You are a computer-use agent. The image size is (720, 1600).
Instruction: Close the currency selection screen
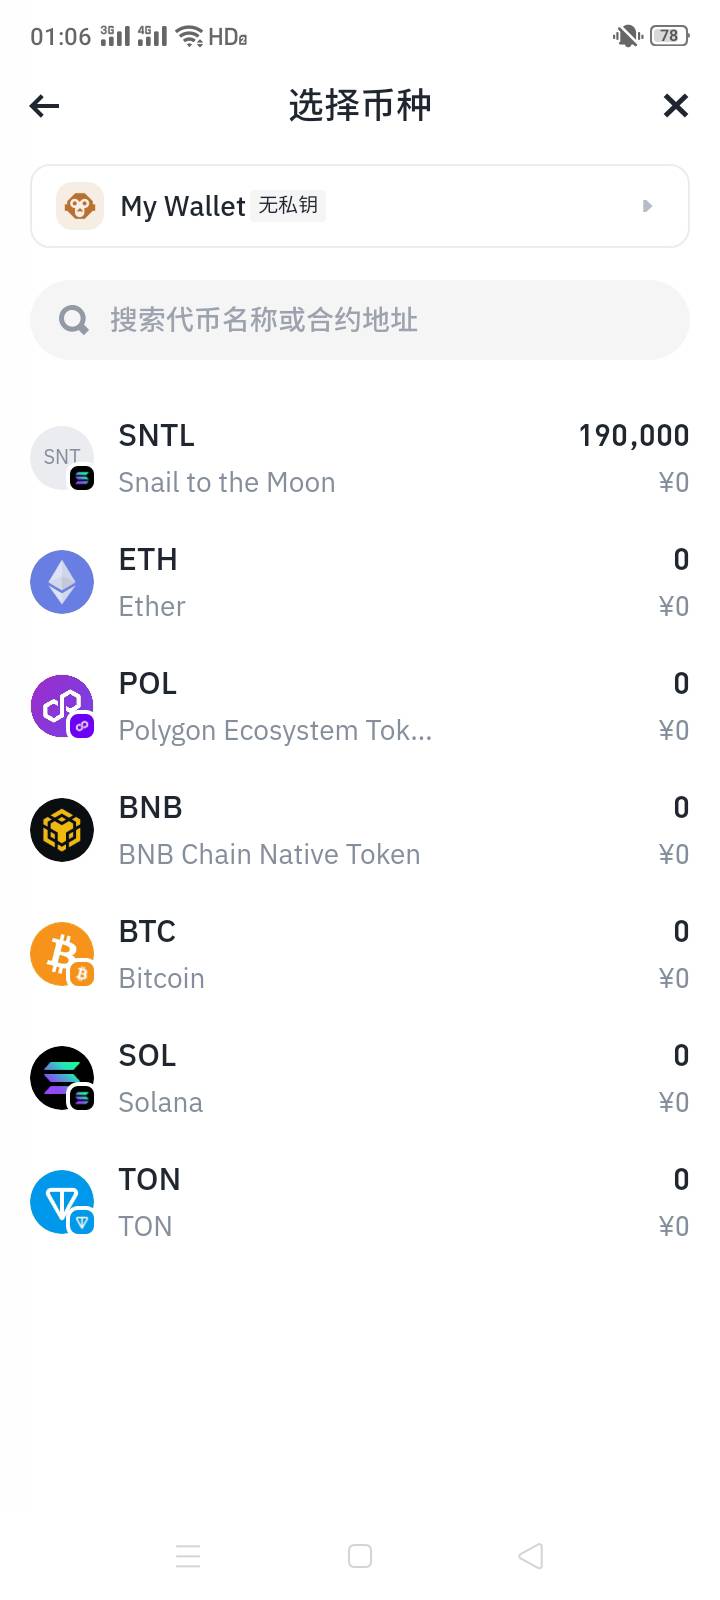[x=676, y=106]
